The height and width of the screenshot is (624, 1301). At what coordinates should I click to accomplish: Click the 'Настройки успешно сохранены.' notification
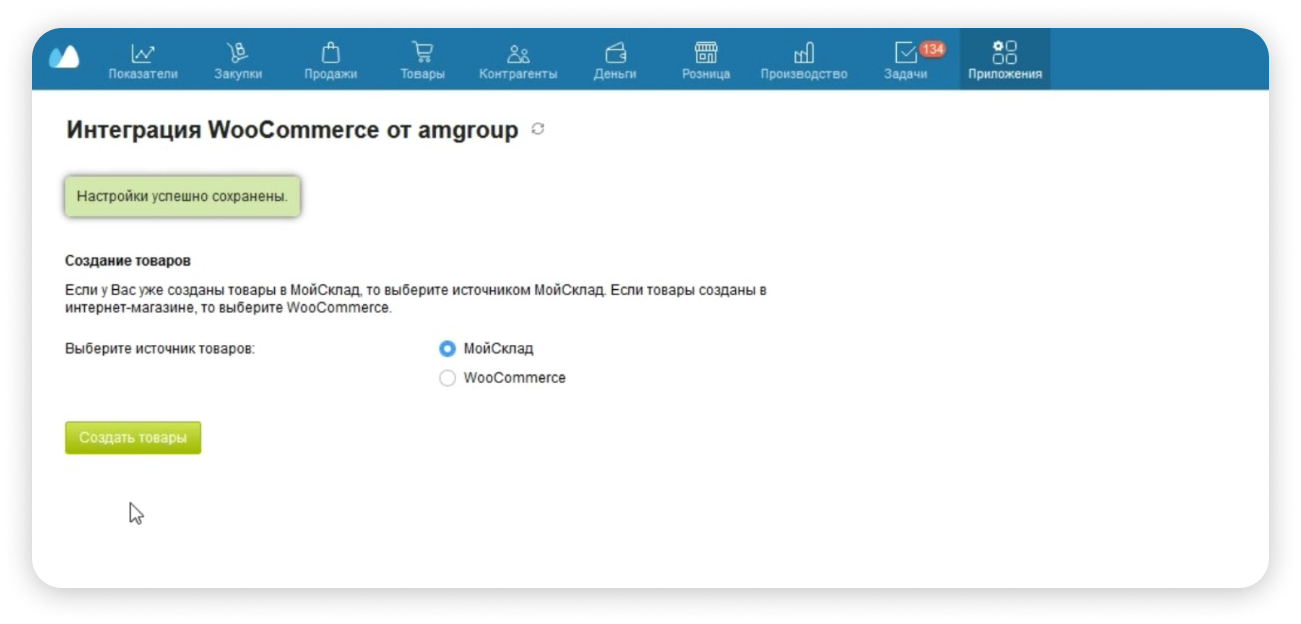182,197
